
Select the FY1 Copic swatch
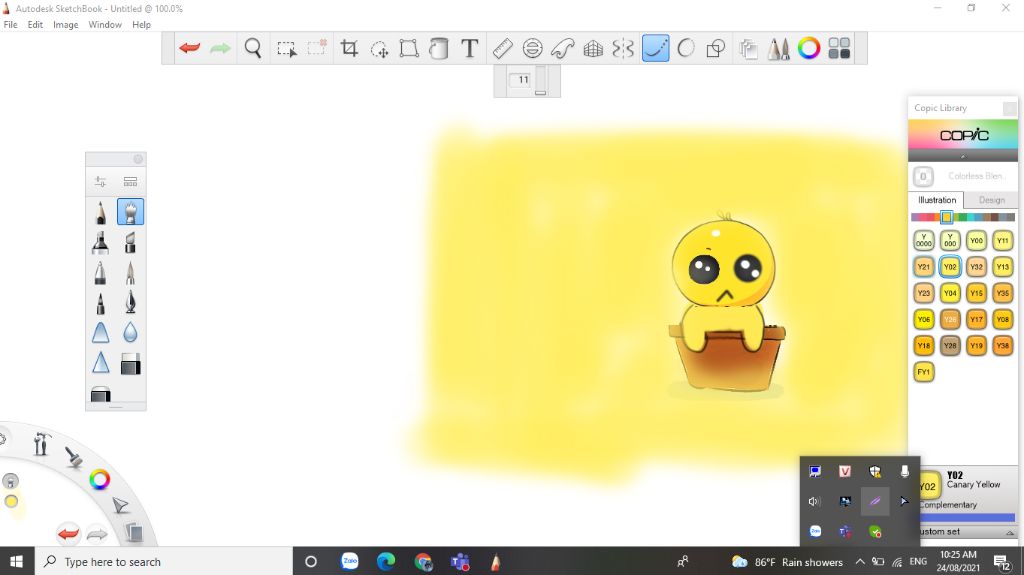click(x=923, y=372)
